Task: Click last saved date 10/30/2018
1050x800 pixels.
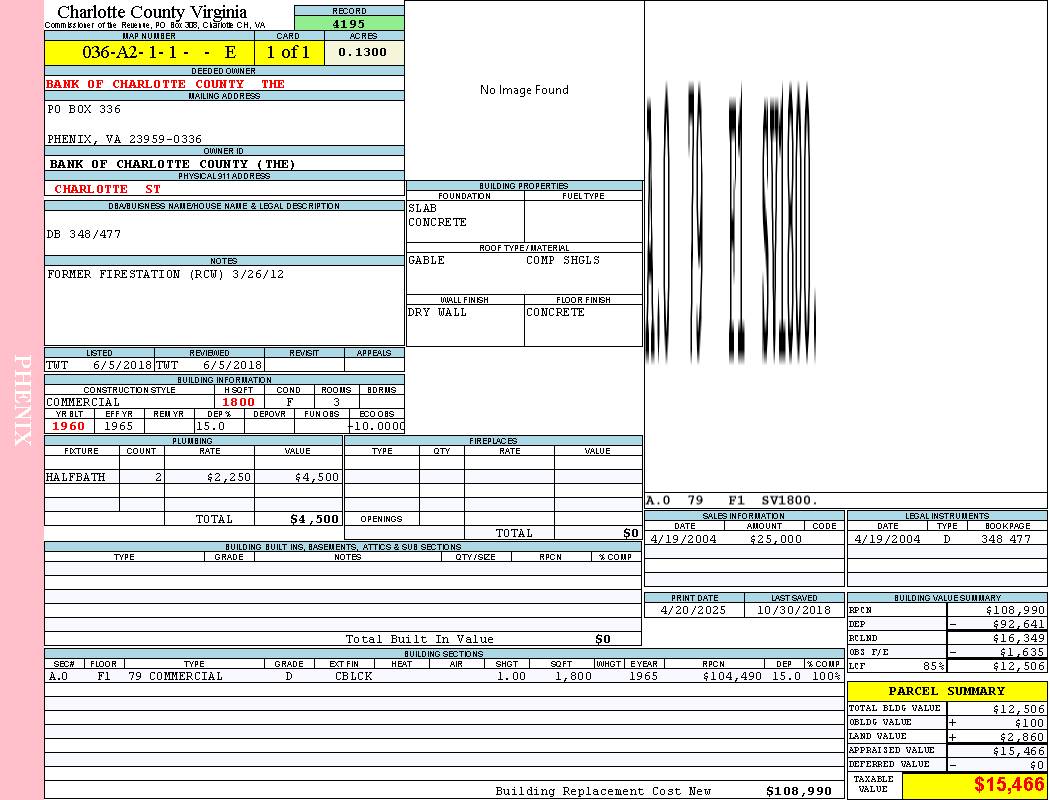Action: (x=794, y=610)
